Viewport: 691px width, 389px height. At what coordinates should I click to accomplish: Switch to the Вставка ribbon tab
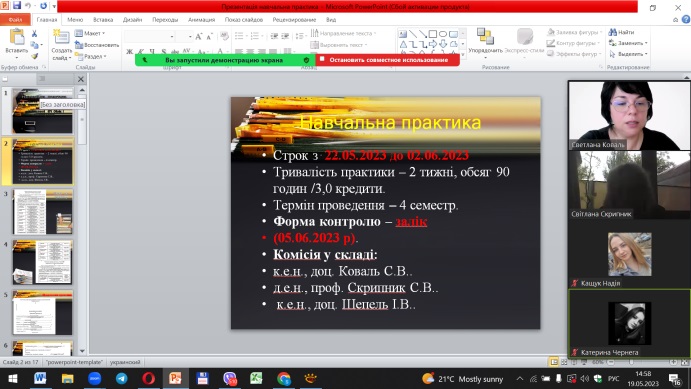point(103,20)
